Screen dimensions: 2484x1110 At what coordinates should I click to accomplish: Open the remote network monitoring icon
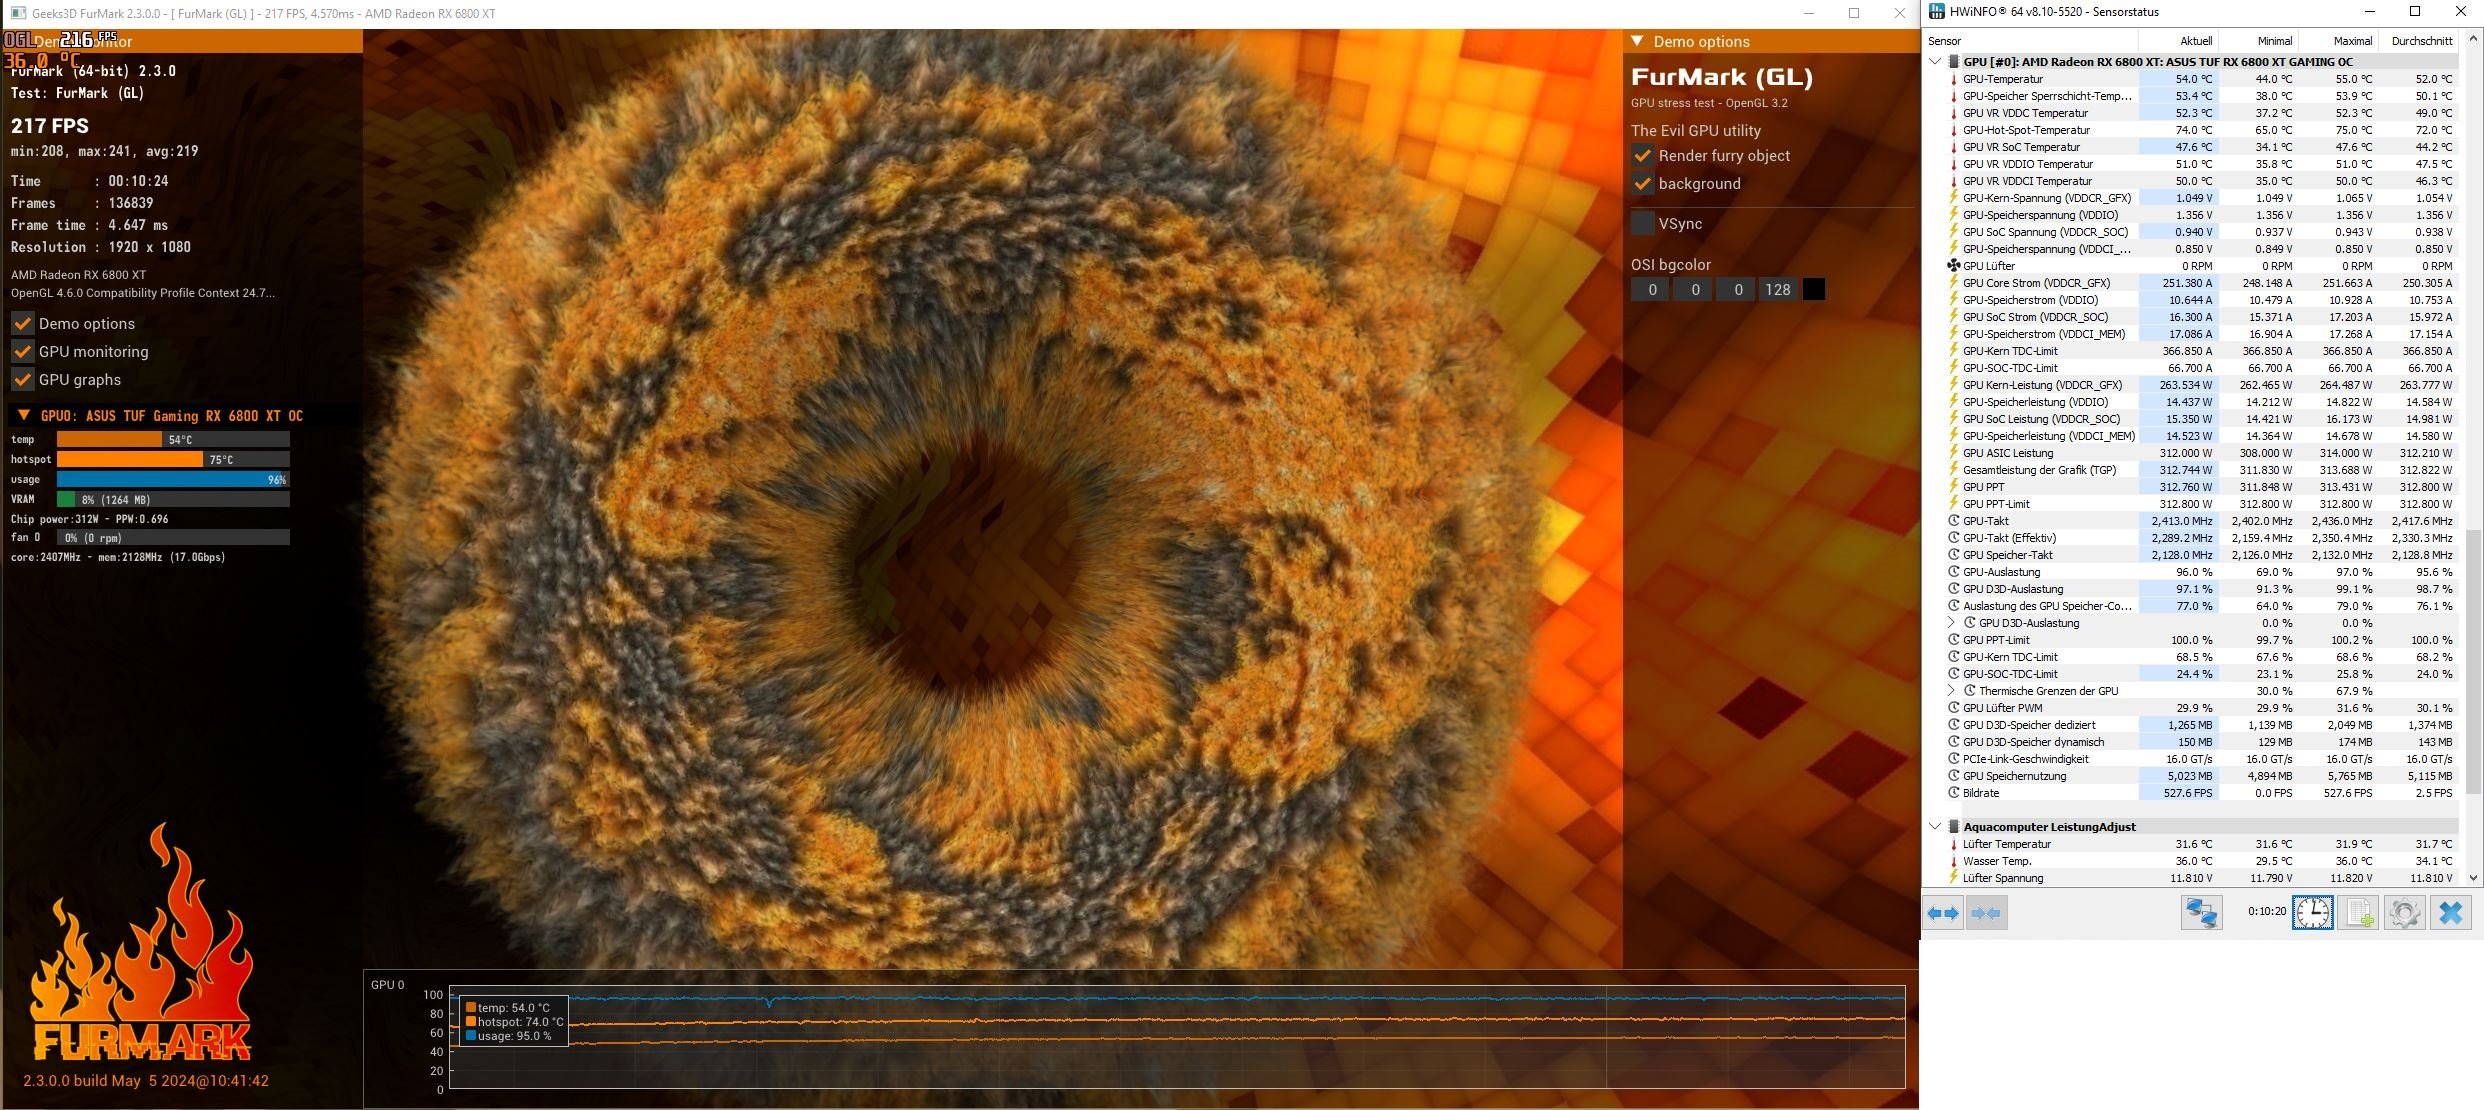click(x=2201, y=913)
